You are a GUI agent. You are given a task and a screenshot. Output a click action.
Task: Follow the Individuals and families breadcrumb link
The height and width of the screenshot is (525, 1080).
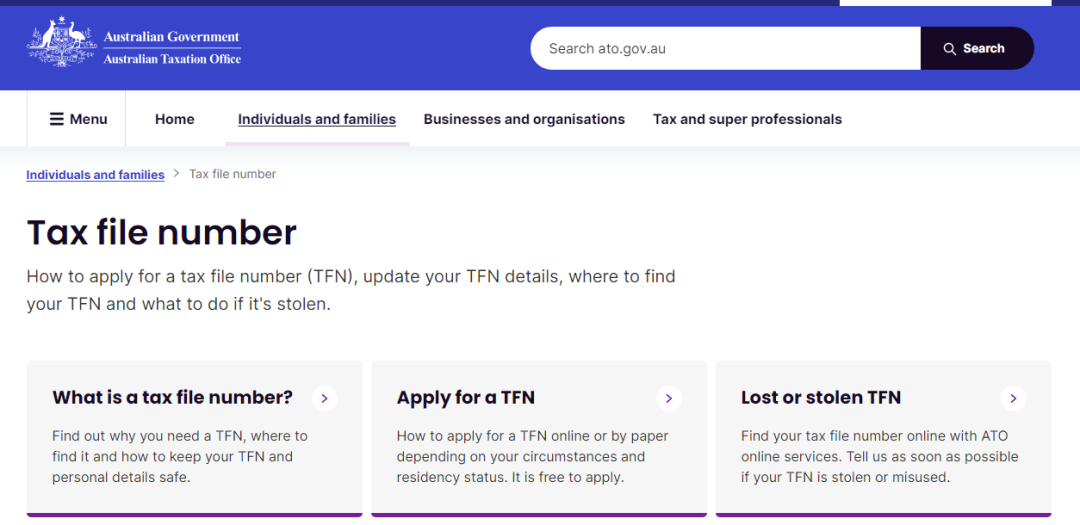[x=95, y=174]
